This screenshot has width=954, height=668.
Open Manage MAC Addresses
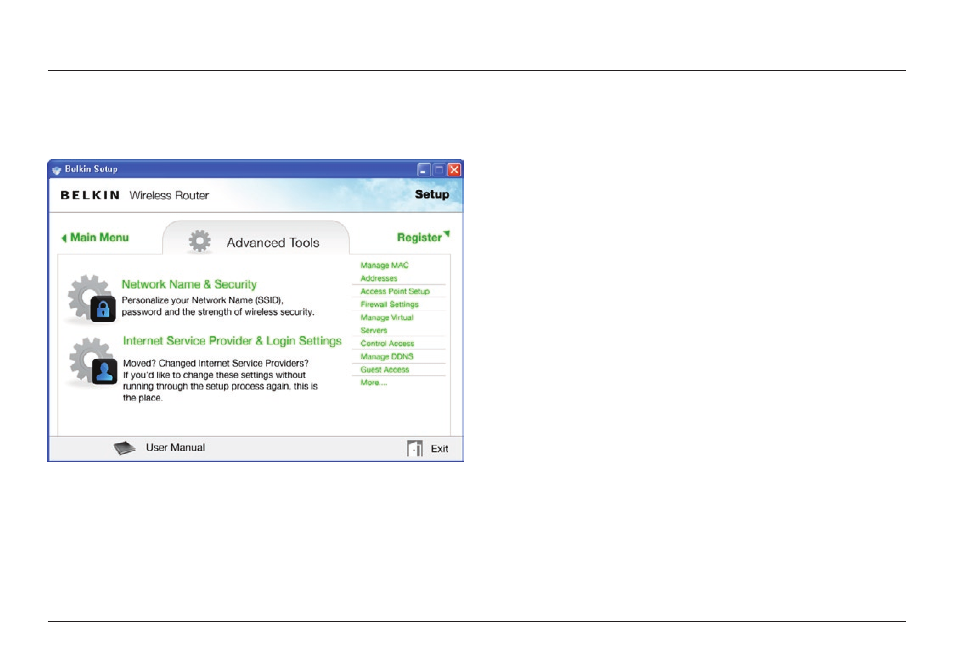(385, 271)
